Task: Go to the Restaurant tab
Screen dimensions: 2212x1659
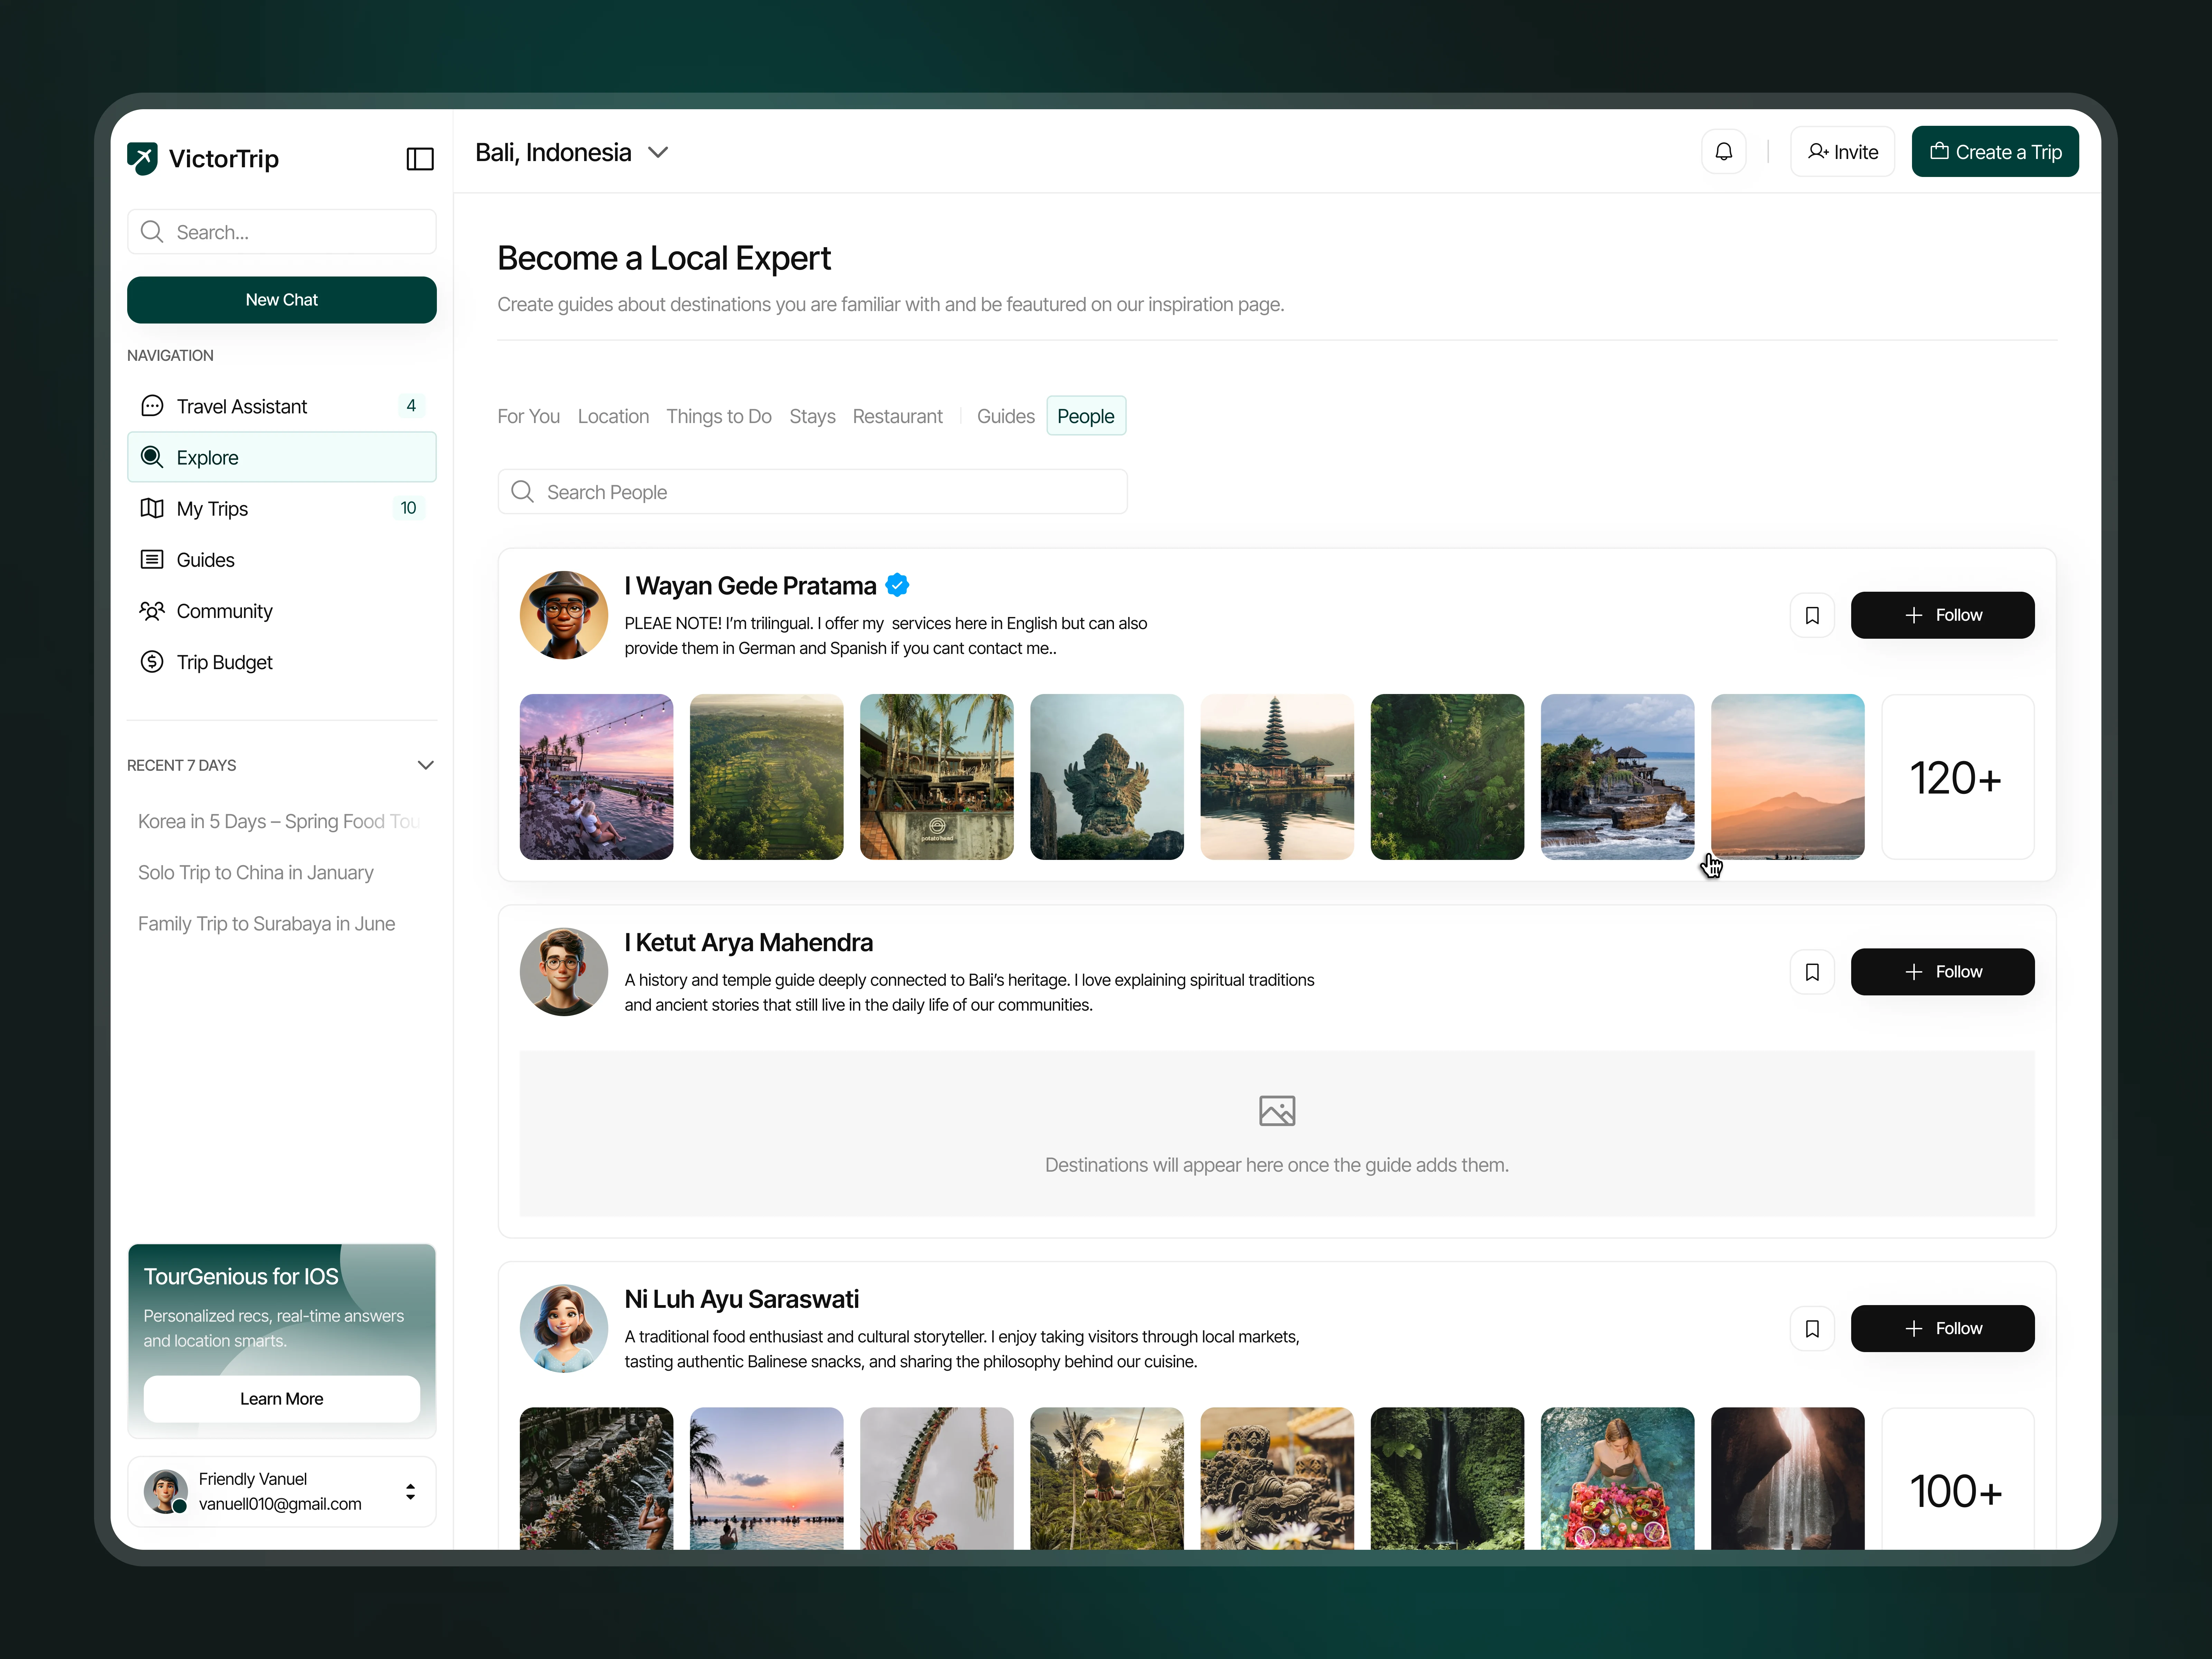Action: tap(898, 416)
